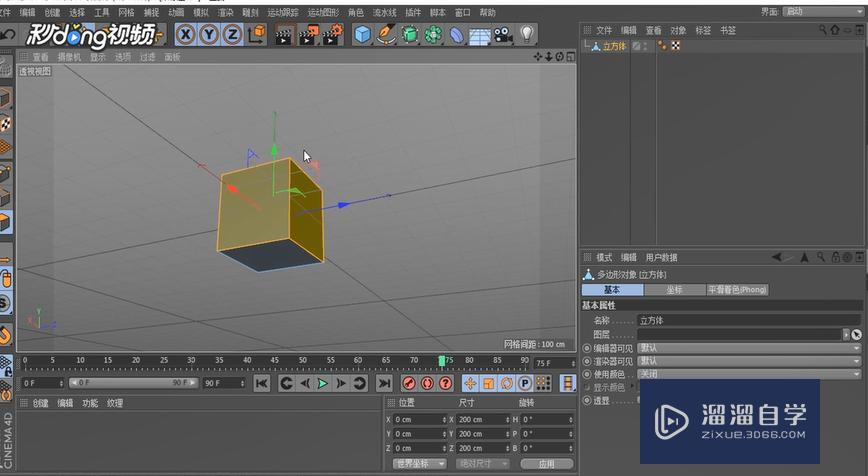Click the 名称 field containing 立方体
The width and height of the screenshot is (868, 476).
tap(749, 320)
